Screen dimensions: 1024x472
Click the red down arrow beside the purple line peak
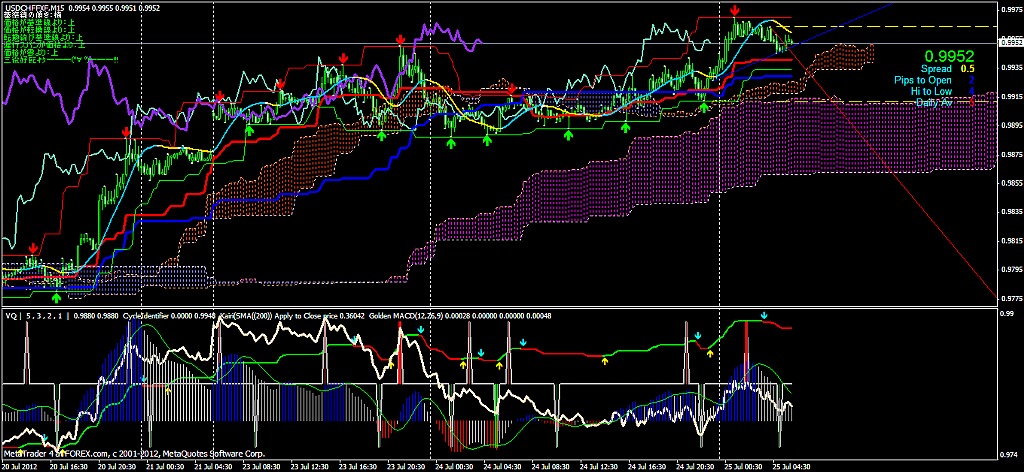pyautogui.click(x=401, y=41)
